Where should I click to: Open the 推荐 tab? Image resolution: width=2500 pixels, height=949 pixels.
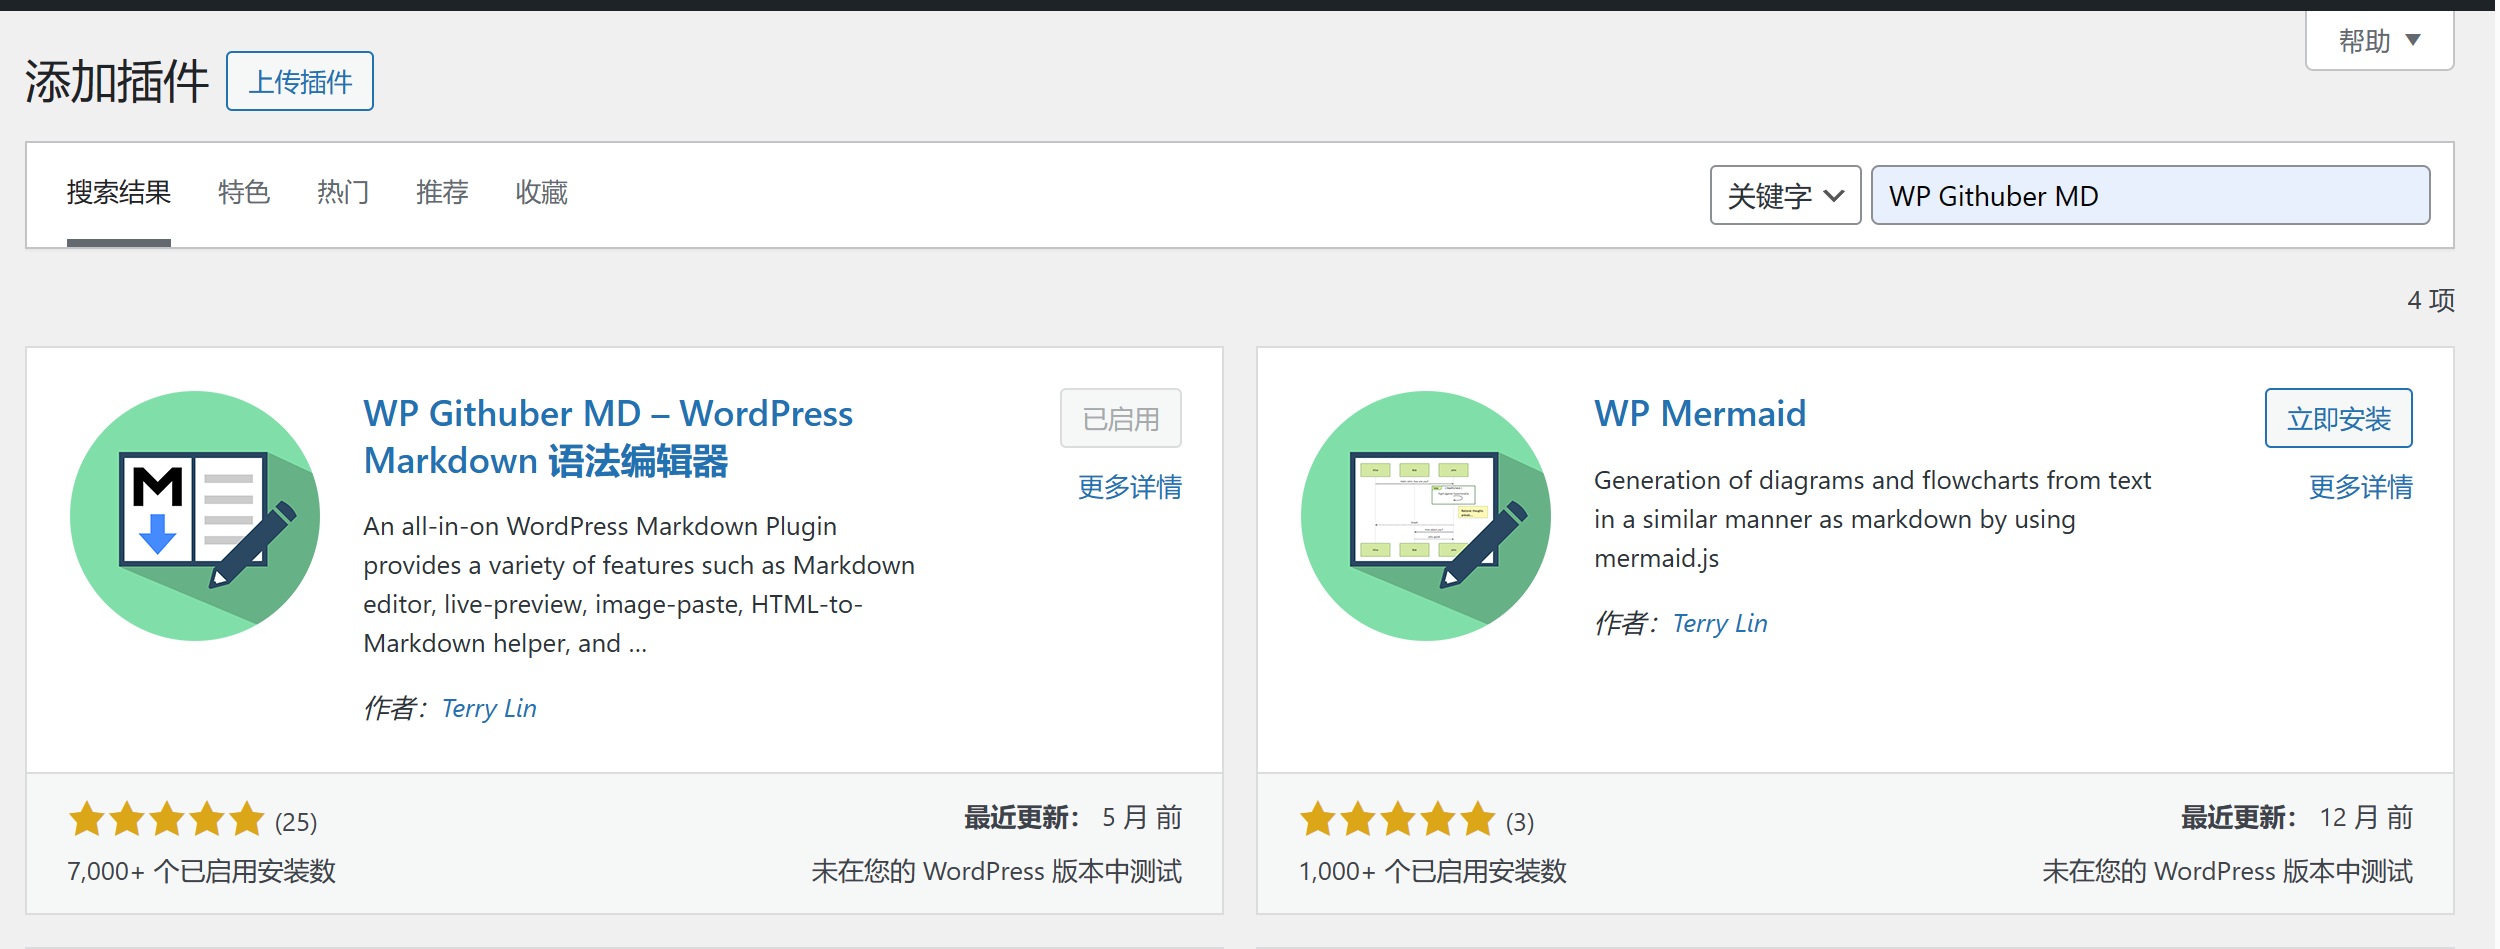[x=442, y=192]
